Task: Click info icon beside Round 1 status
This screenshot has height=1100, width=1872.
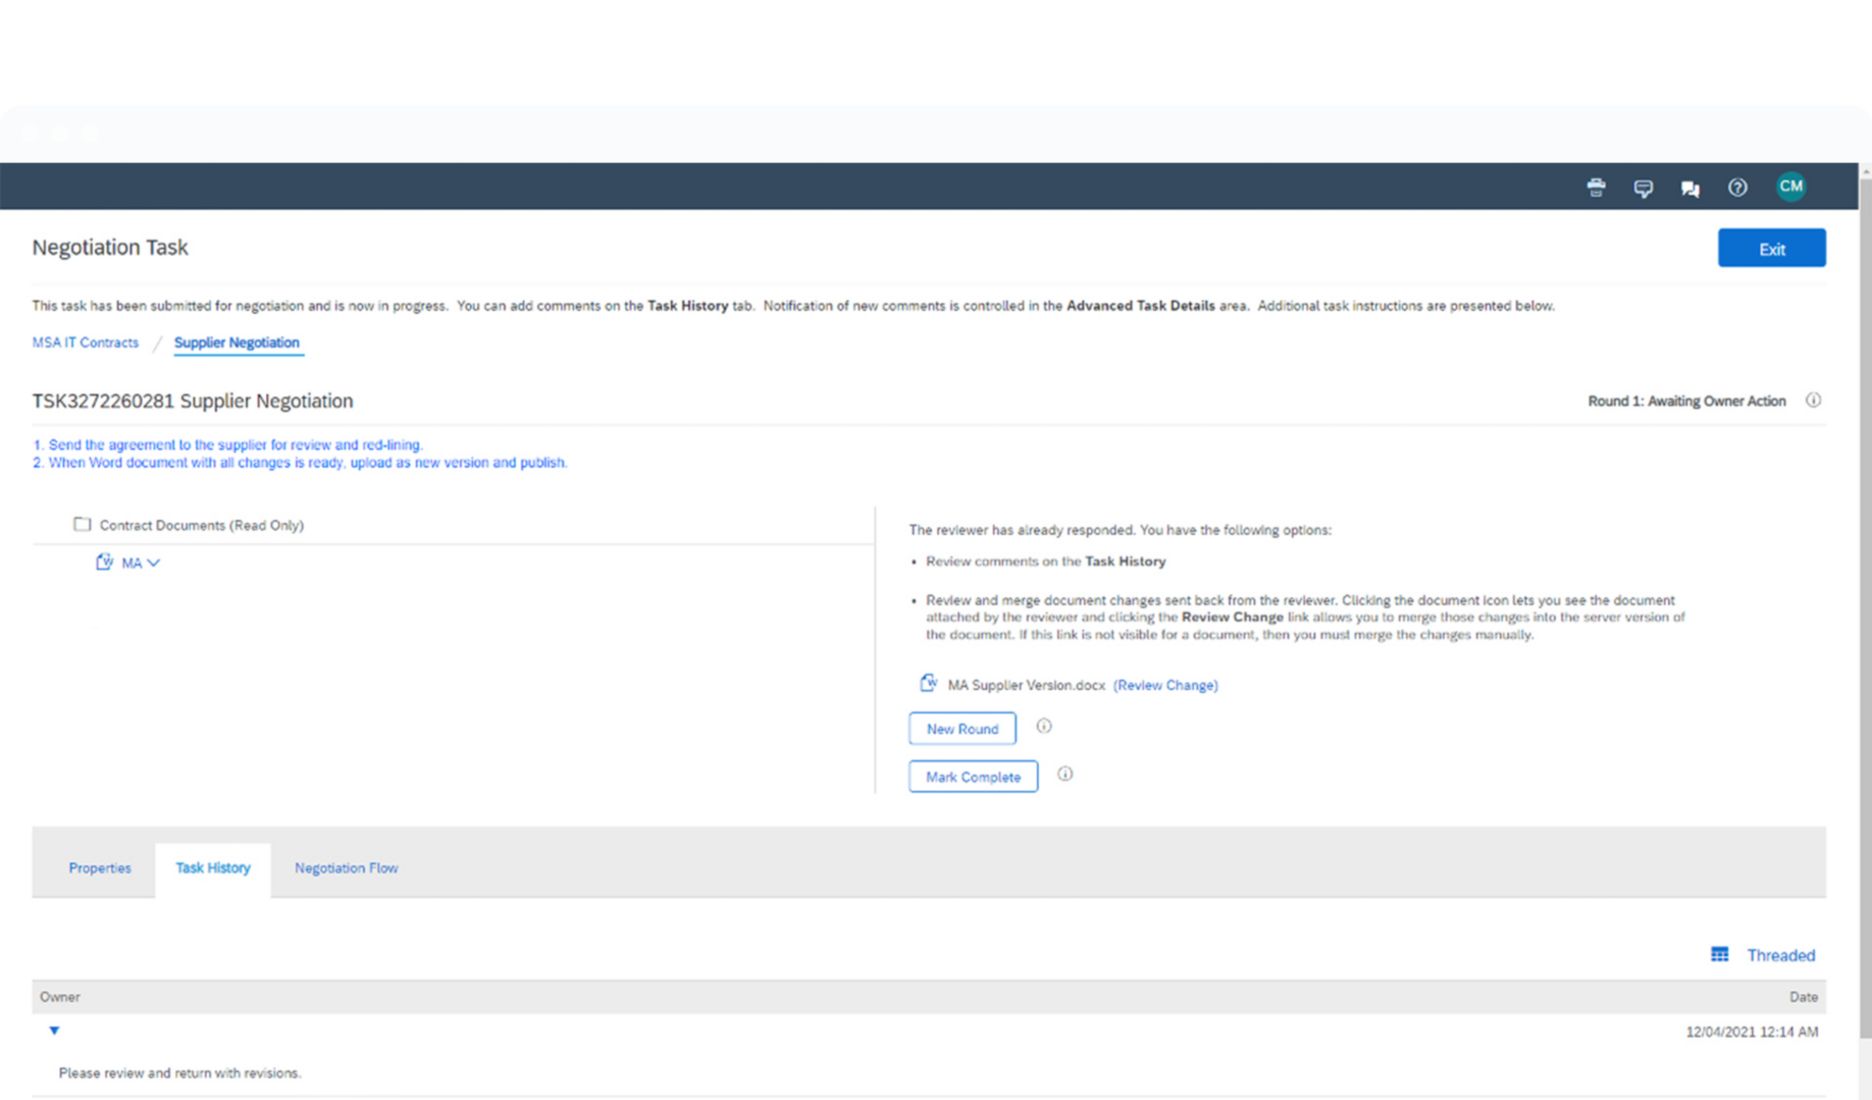Action: pyautogui.click(x=1813, y=400)
